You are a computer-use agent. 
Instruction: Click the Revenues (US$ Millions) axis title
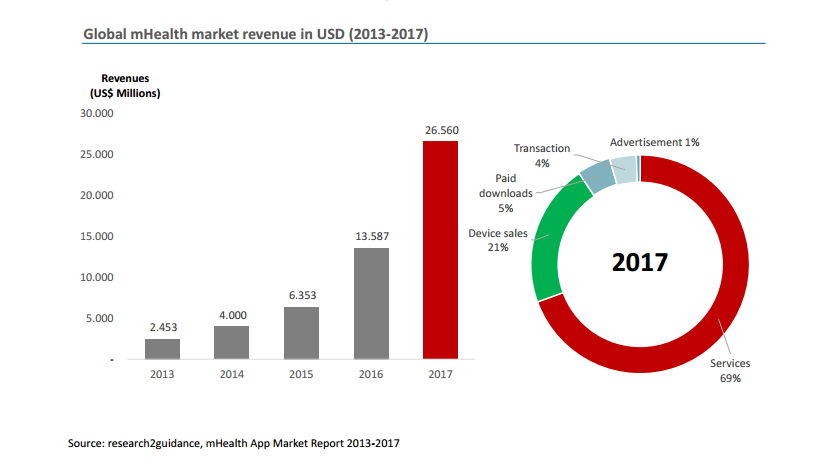(131, 86)
